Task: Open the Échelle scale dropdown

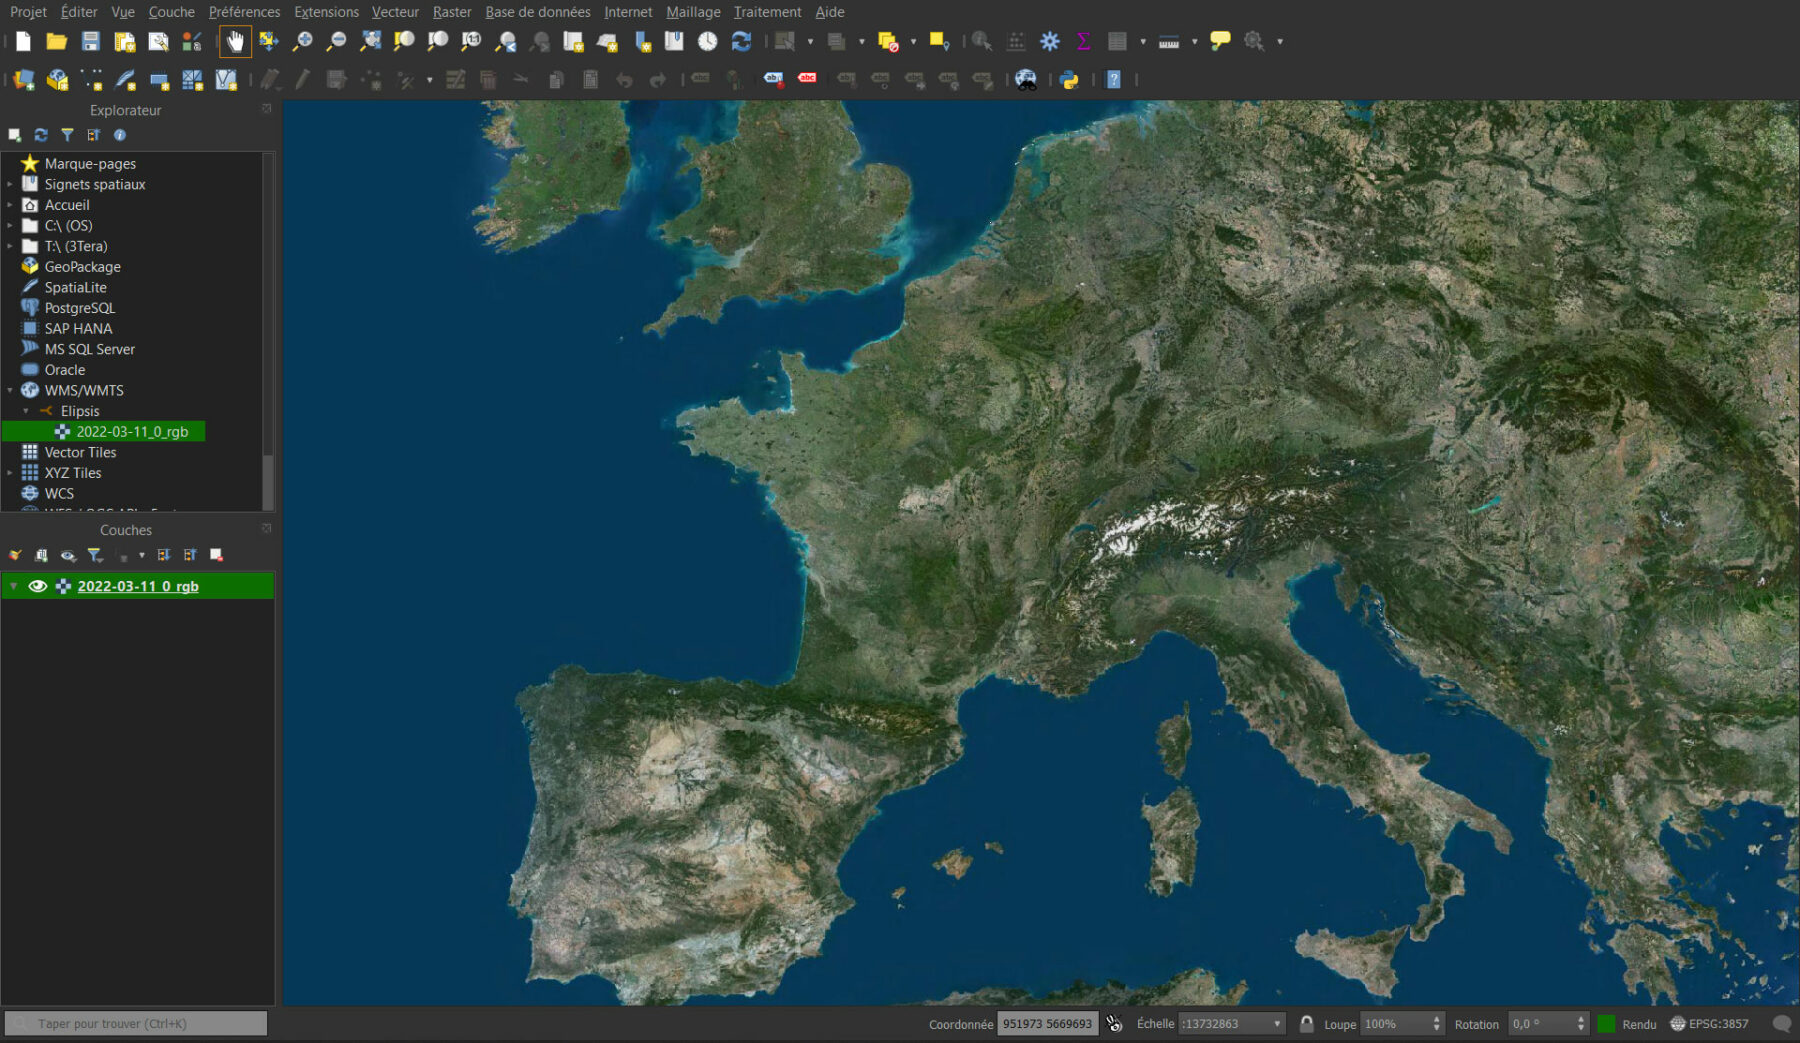Action: point(1277,1023)
